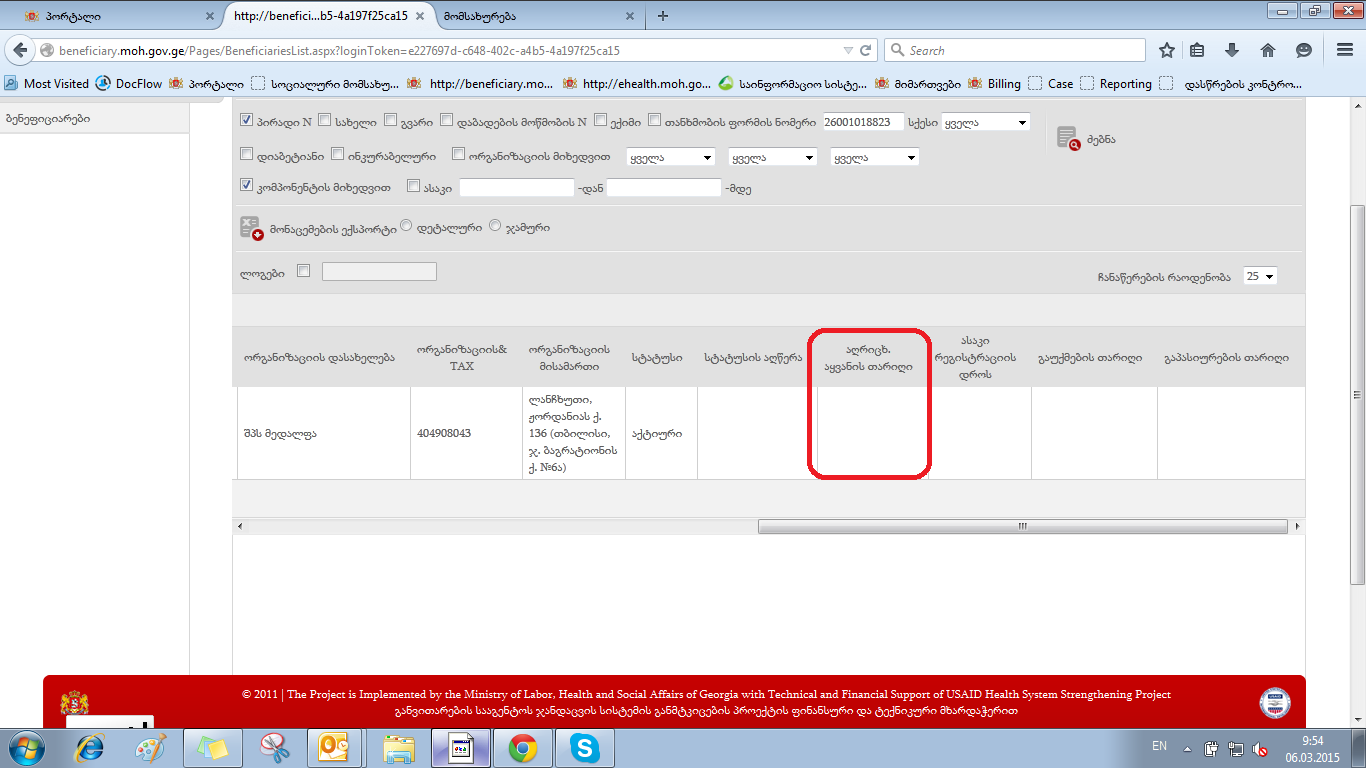This screenshot has height=768, width=1366.
Task: Open the Firefox downloads arrow icon
Action: click(1232, 50)
